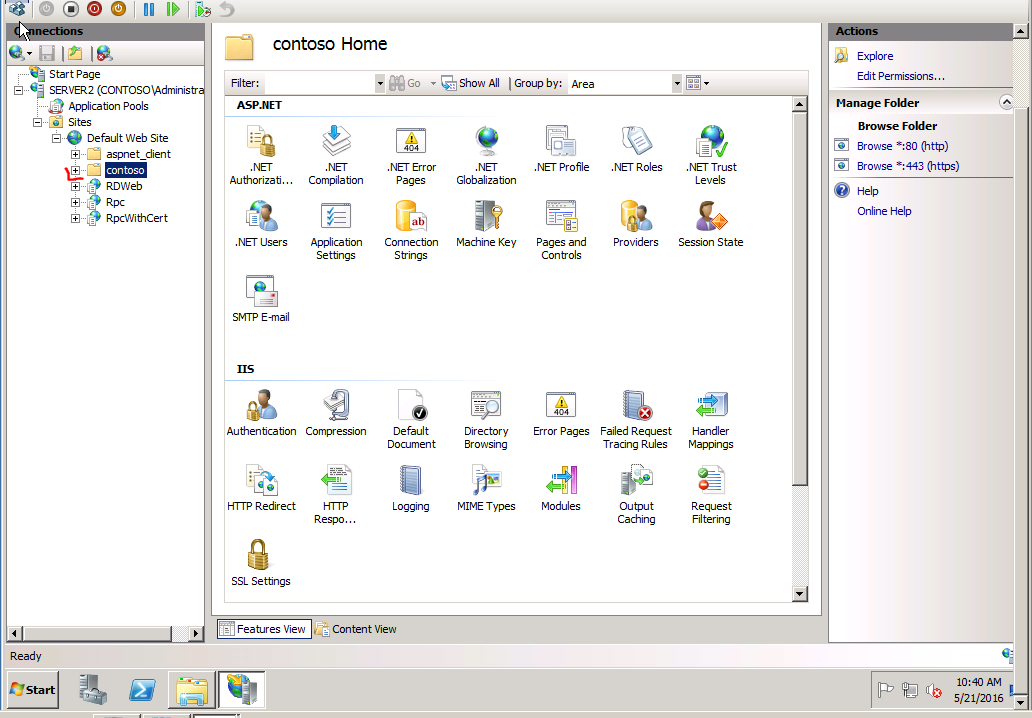Open Server Manager from taskbar
The width and height of the screenshot is (1032, 718).
pos(93,690)
